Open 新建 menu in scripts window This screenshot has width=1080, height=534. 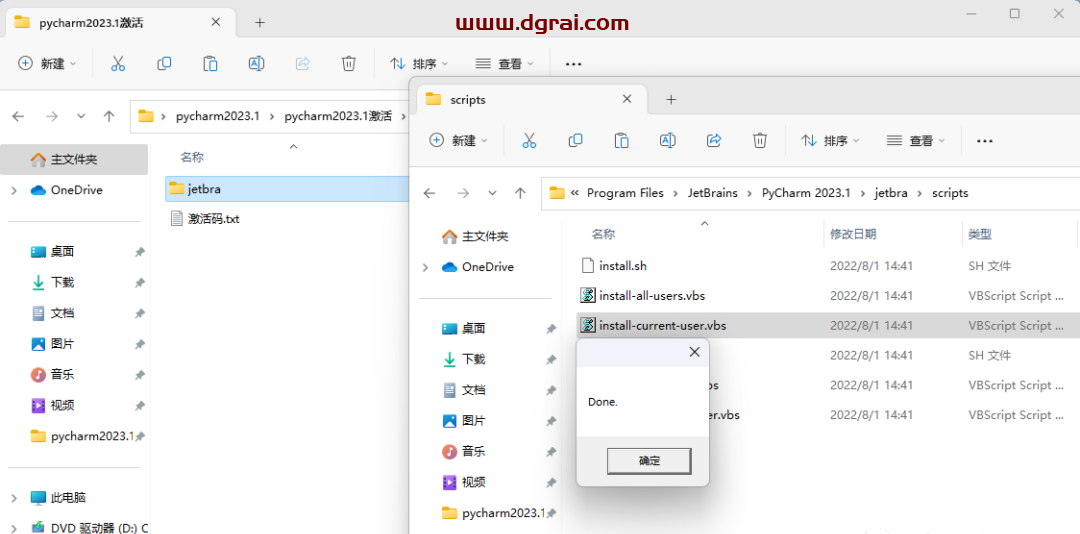click(458, 141)
